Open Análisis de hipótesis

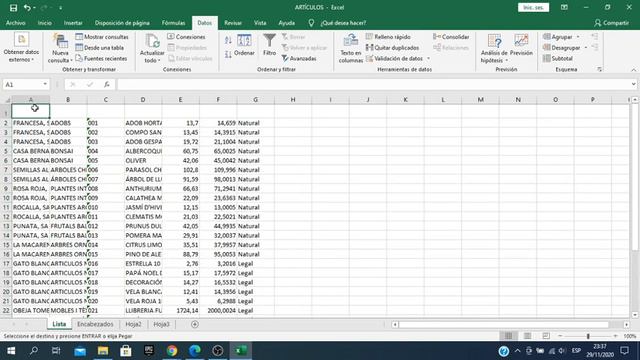click(x=494, y=49)
